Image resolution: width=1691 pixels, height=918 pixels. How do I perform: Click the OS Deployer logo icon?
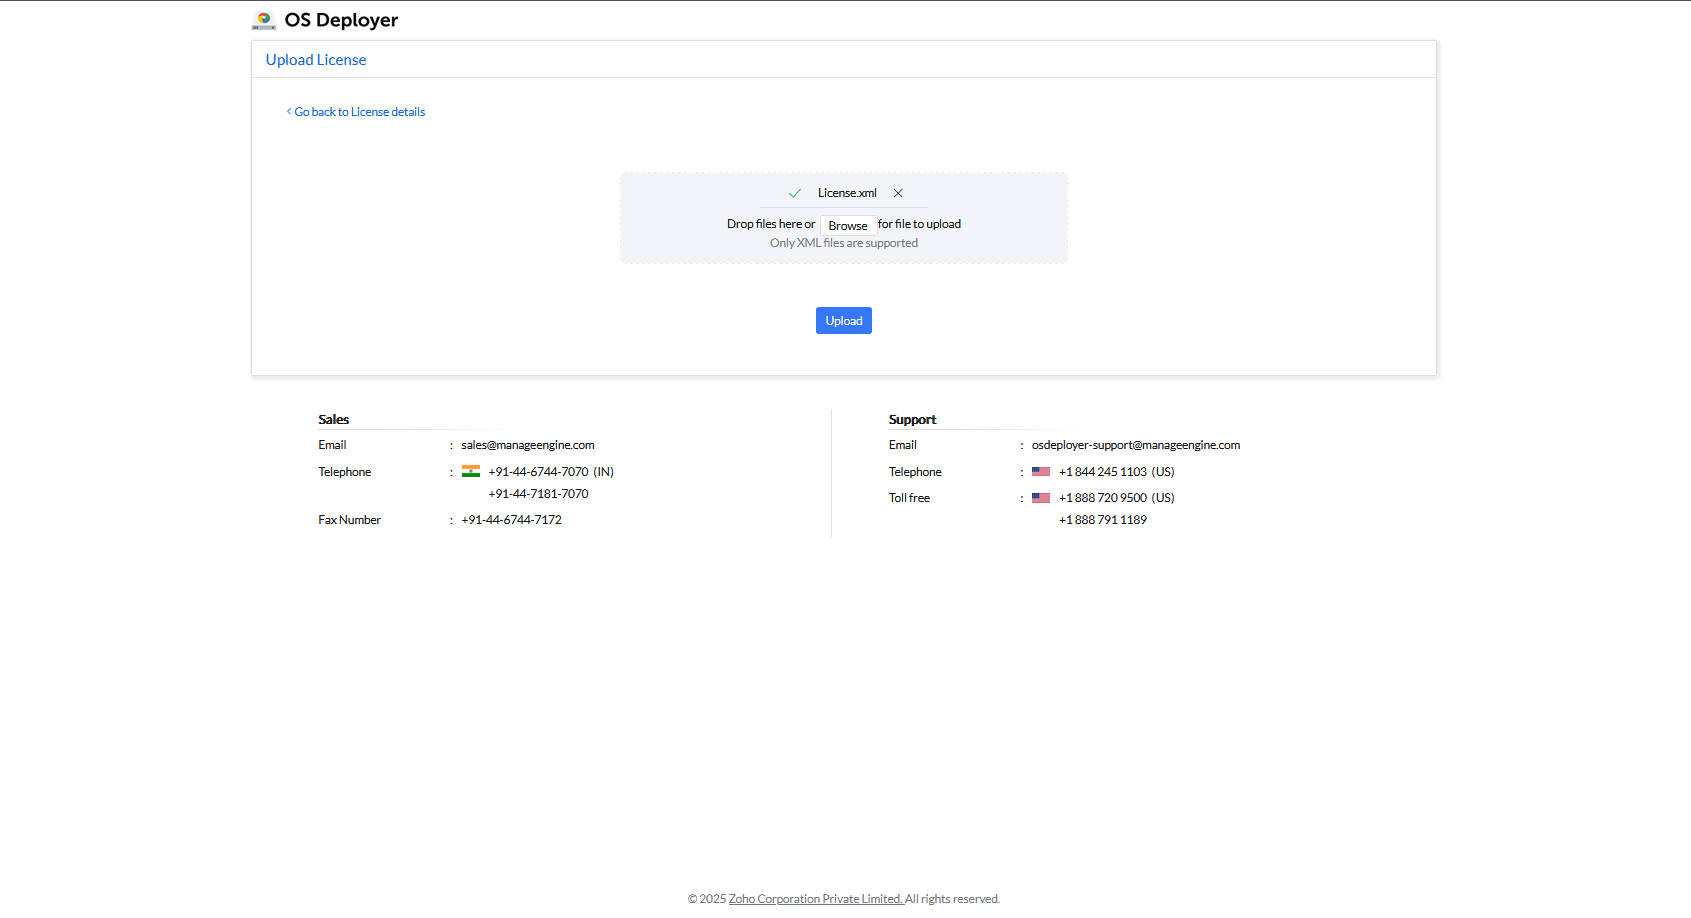coord(264,19)
